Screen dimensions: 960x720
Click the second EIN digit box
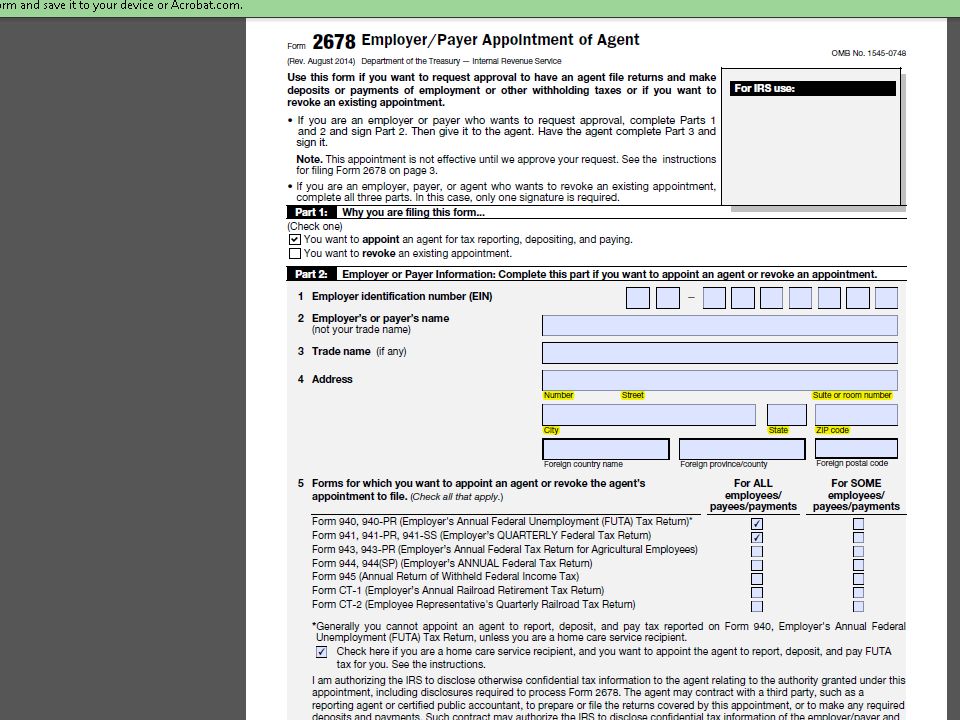[x=668, y=298]
